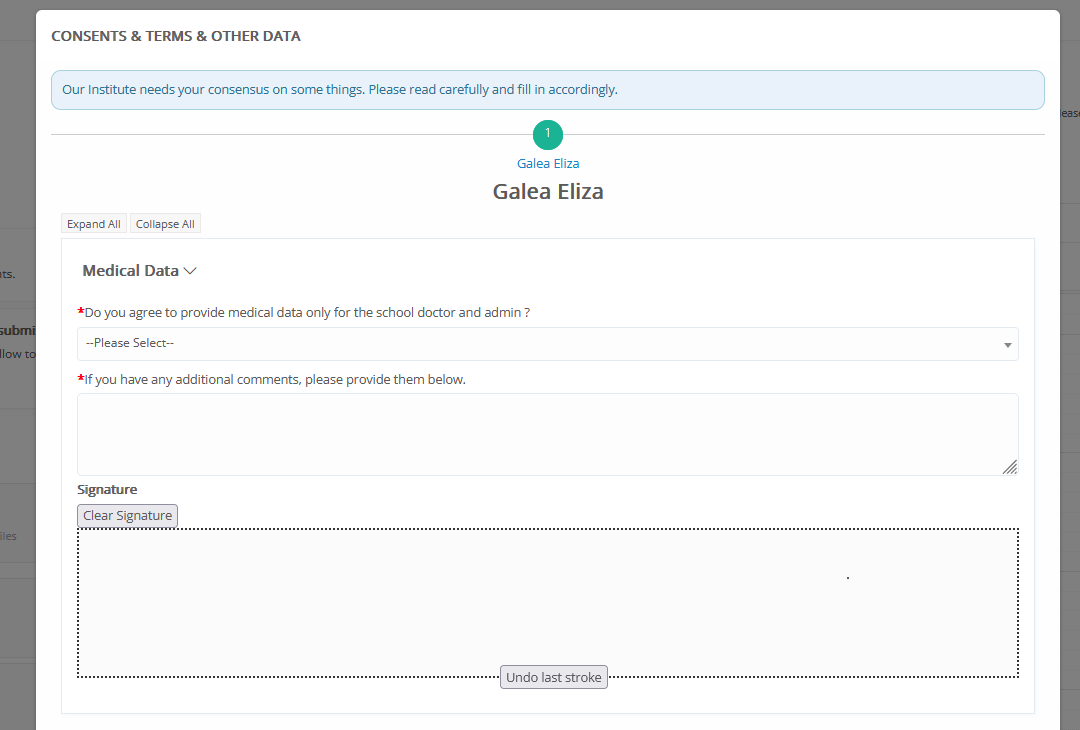Click the dropdown arrow in the consent select
Viewport: 1080px width, 730px height.
tap(1006, 345)
